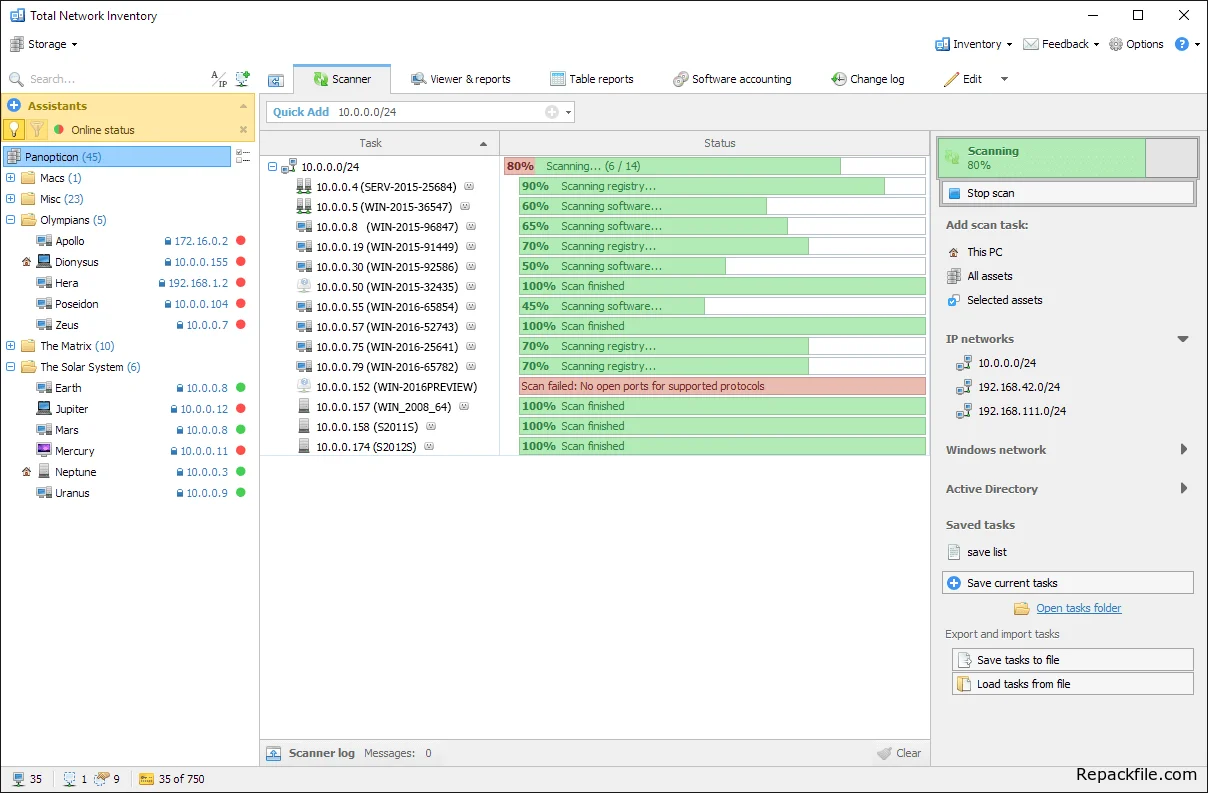Click the 90% progress bar for 10.0.0.4
This screenshot has width=1208, height=793.
[x=722, y=186]
